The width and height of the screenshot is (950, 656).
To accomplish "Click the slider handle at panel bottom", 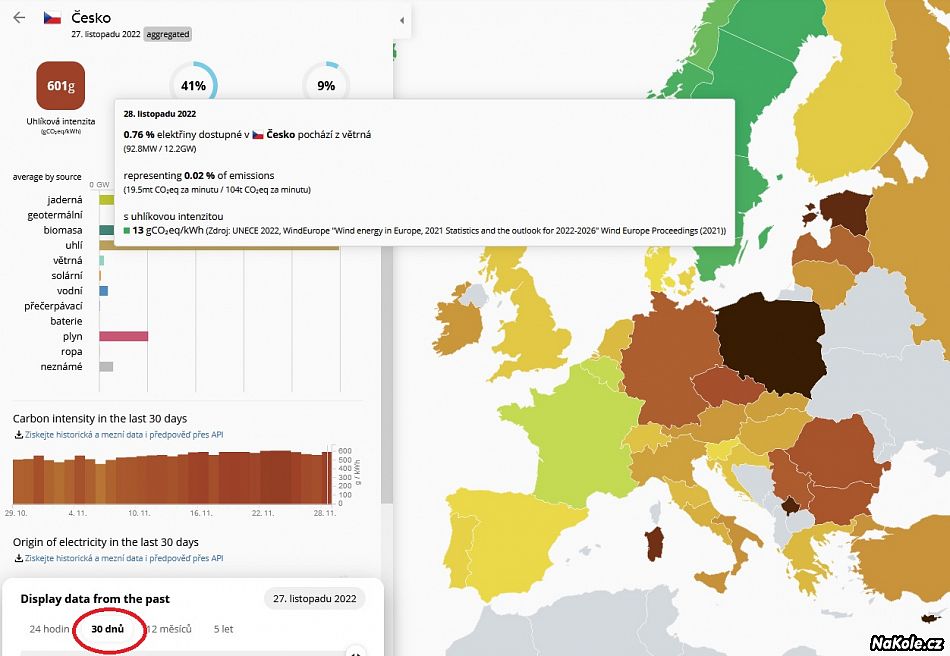I will point(356,652).
